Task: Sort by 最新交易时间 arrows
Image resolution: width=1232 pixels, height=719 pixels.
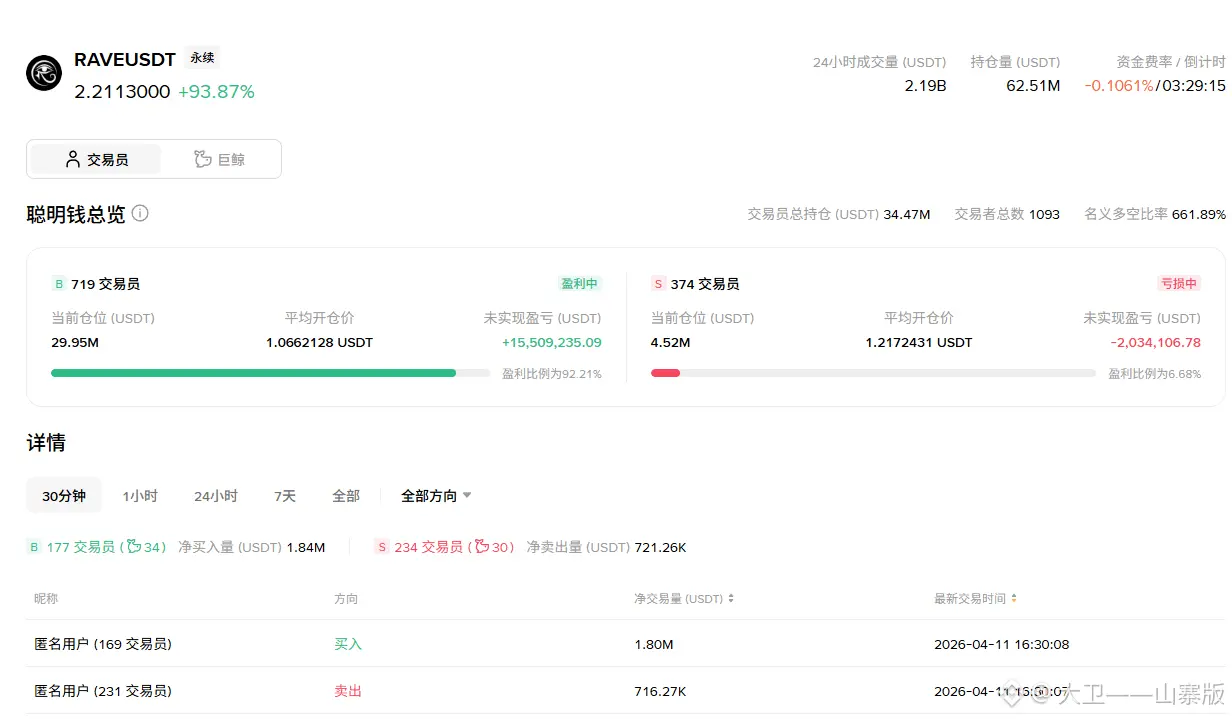Action: tap(1014, 599)
